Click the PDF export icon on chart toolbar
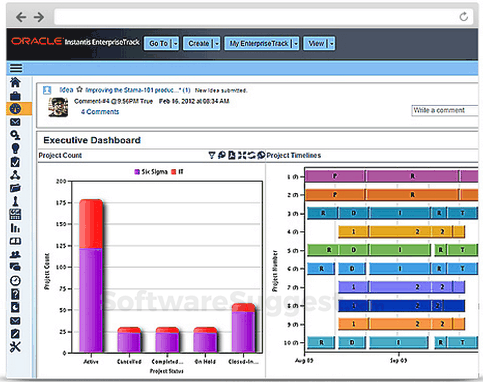The width and height of the screenshot is (483, 382). click(232, 155)
